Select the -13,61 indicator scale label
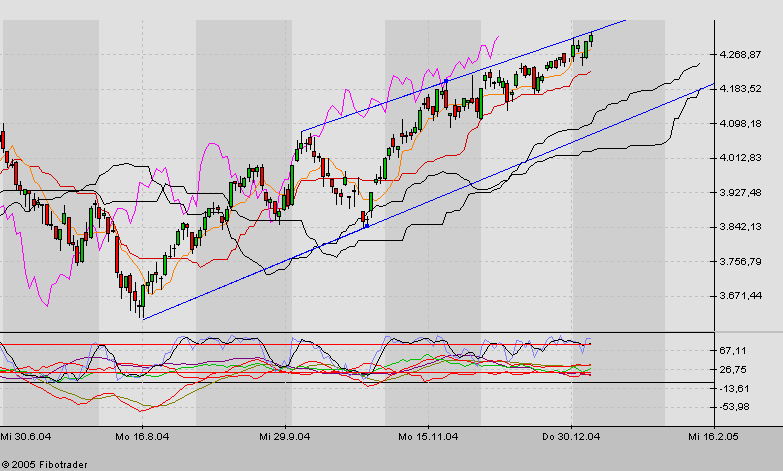Image resolution: width=783 pixels, height=471 pixels. pos(734,387)
